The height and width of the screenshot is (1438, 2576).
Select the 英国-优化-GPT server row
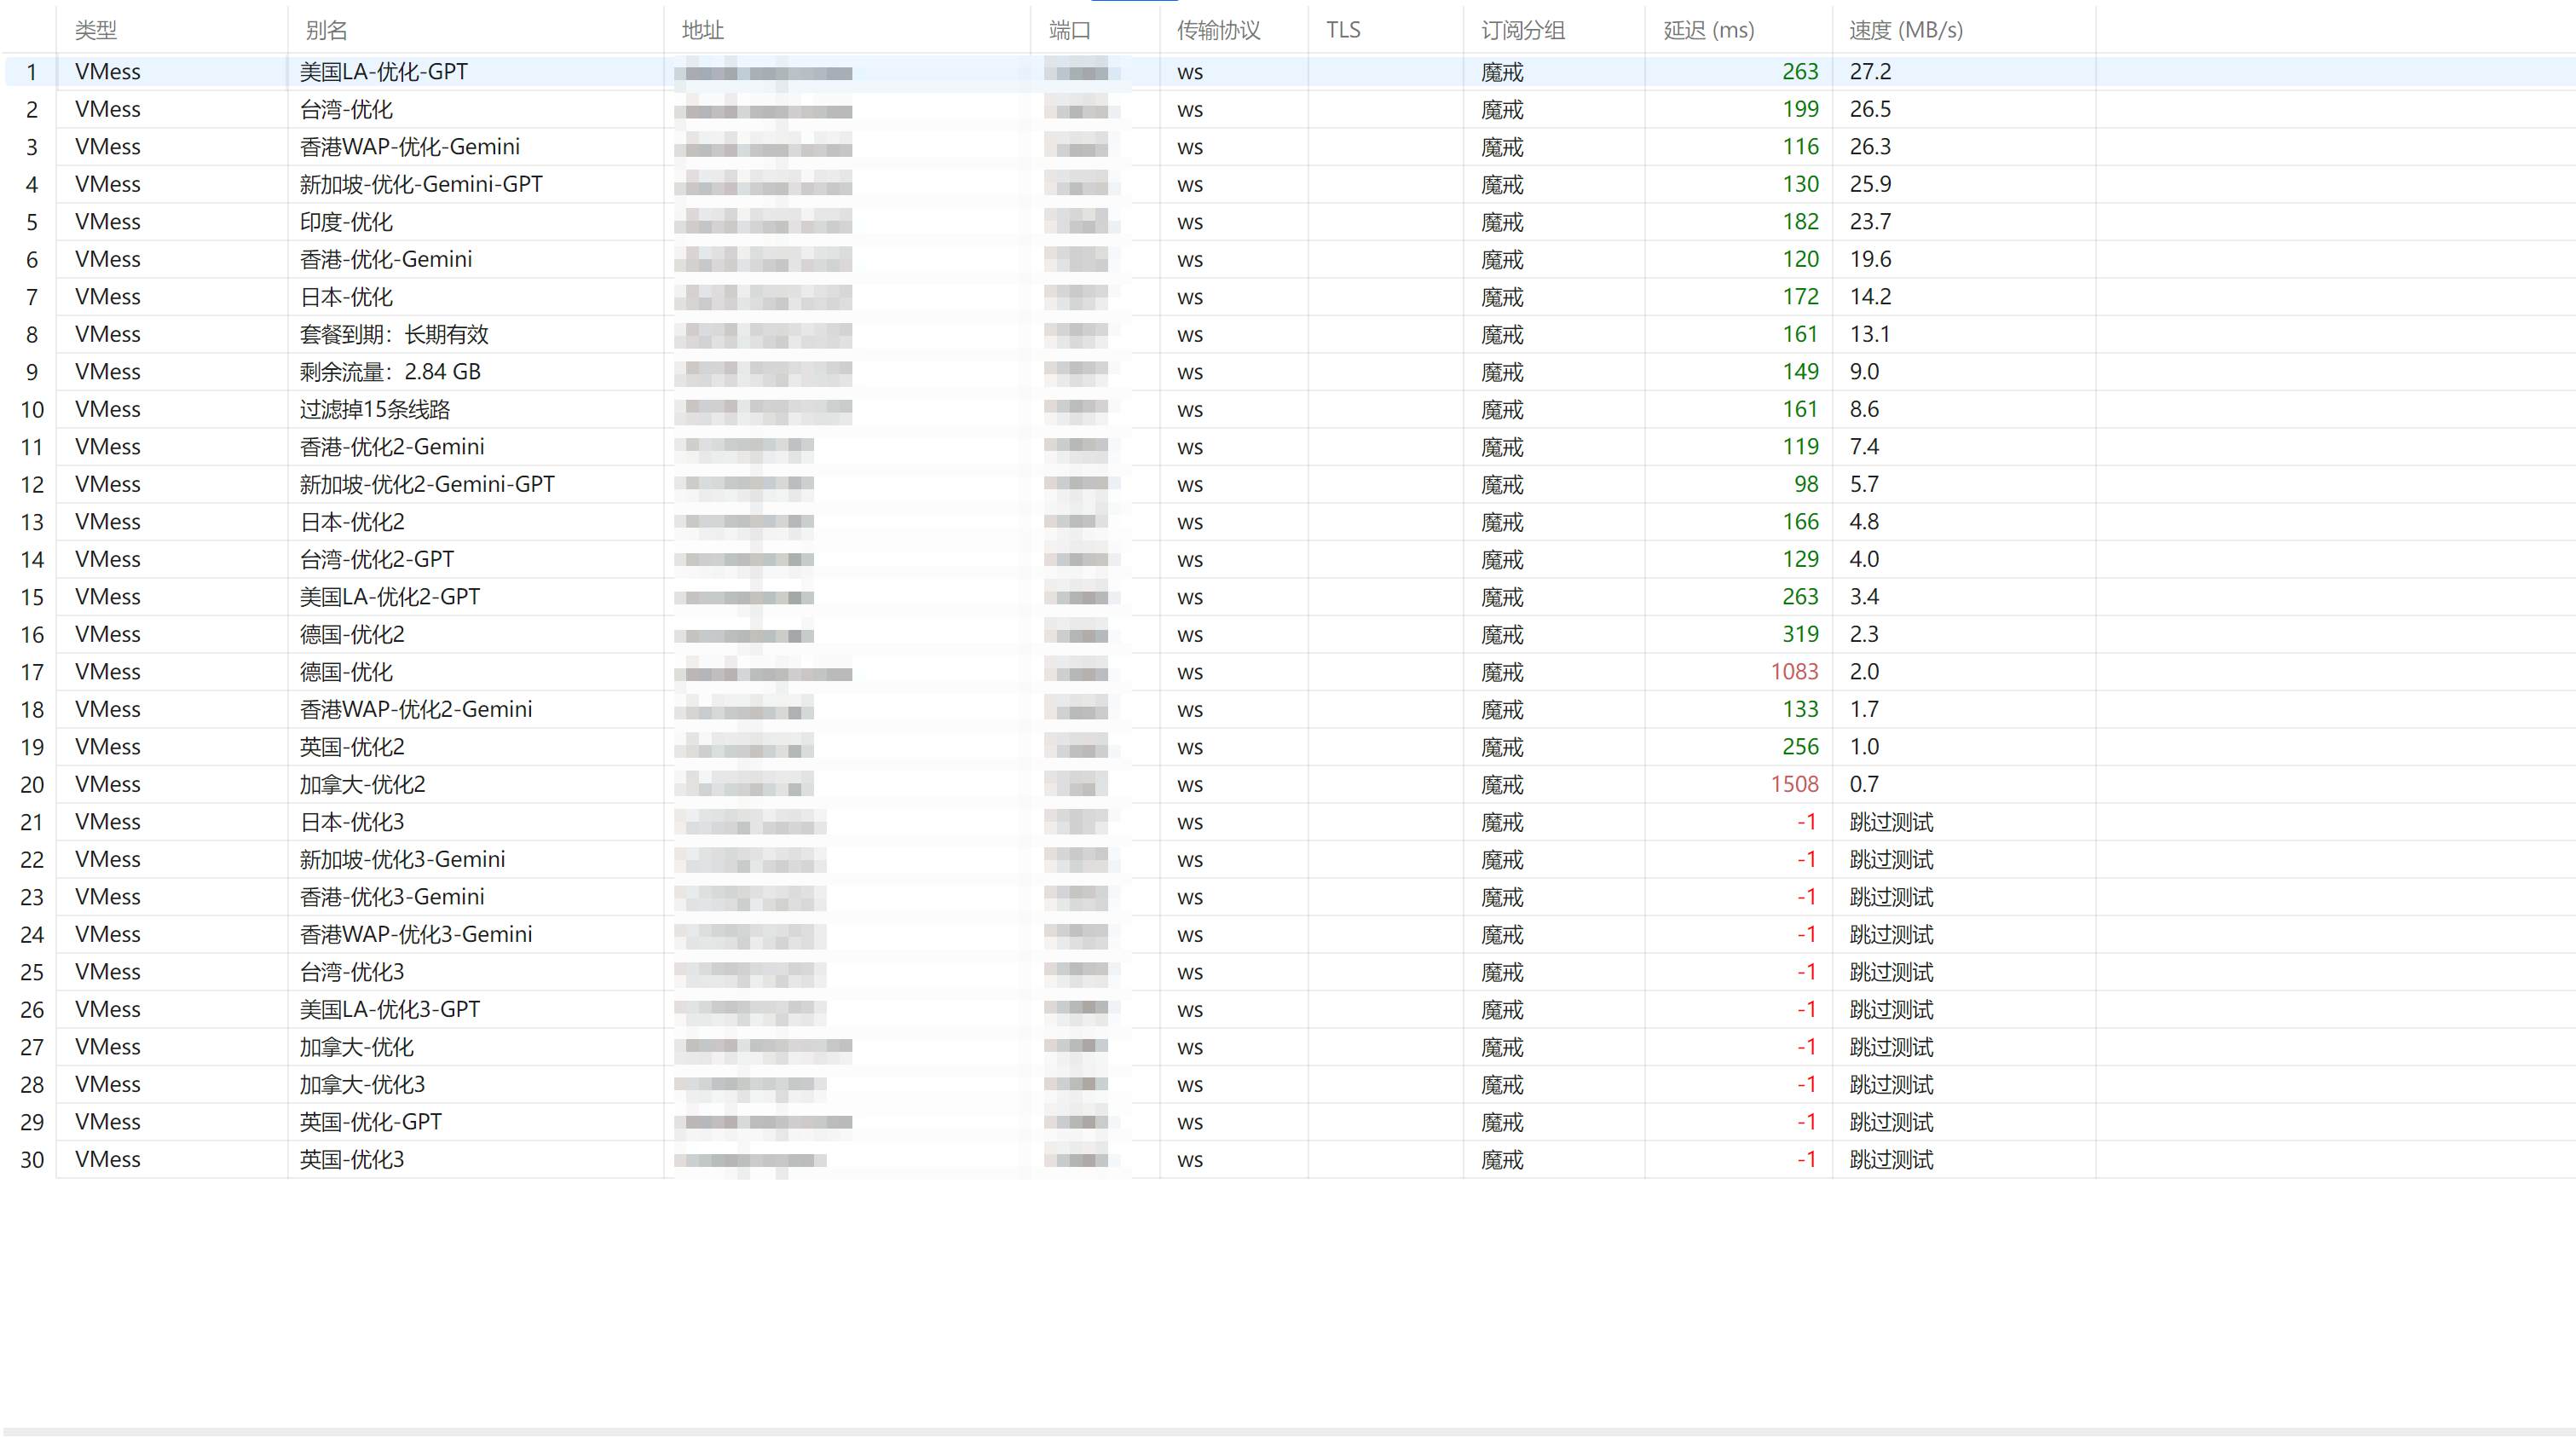1288,1122
